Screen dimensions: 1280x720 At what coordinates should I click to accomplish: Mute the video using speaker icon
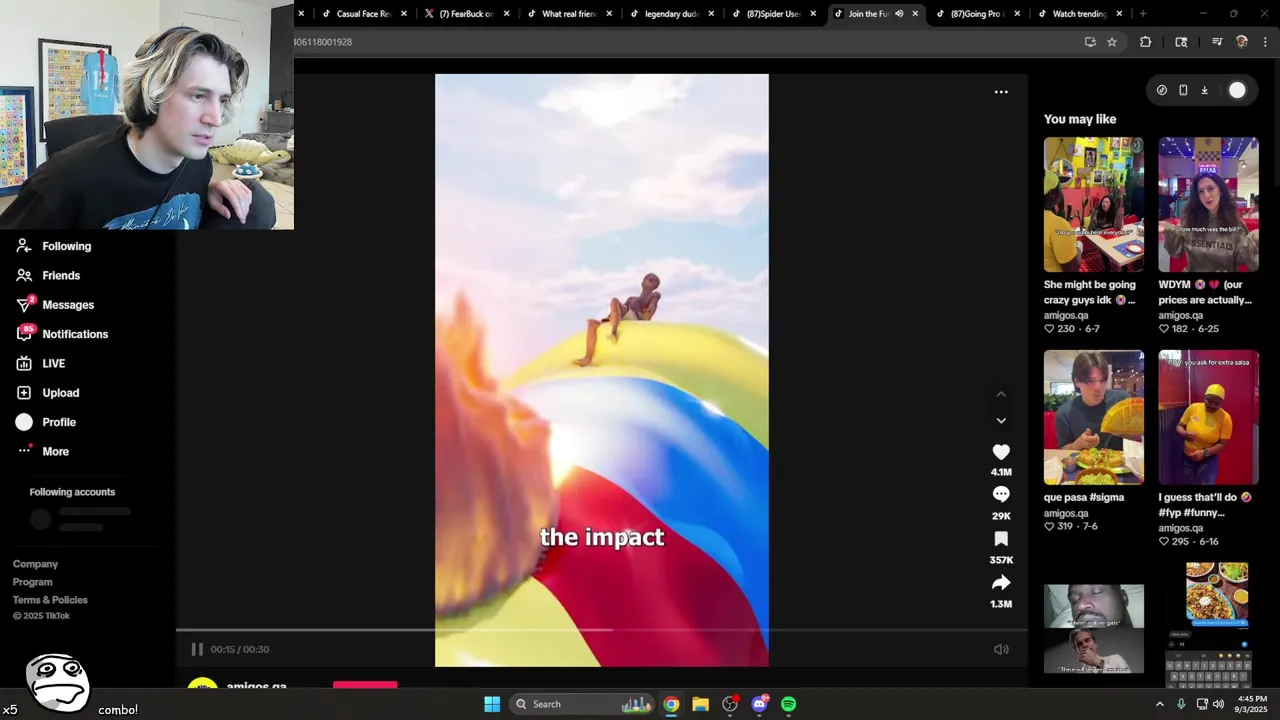click(1001, 649)
